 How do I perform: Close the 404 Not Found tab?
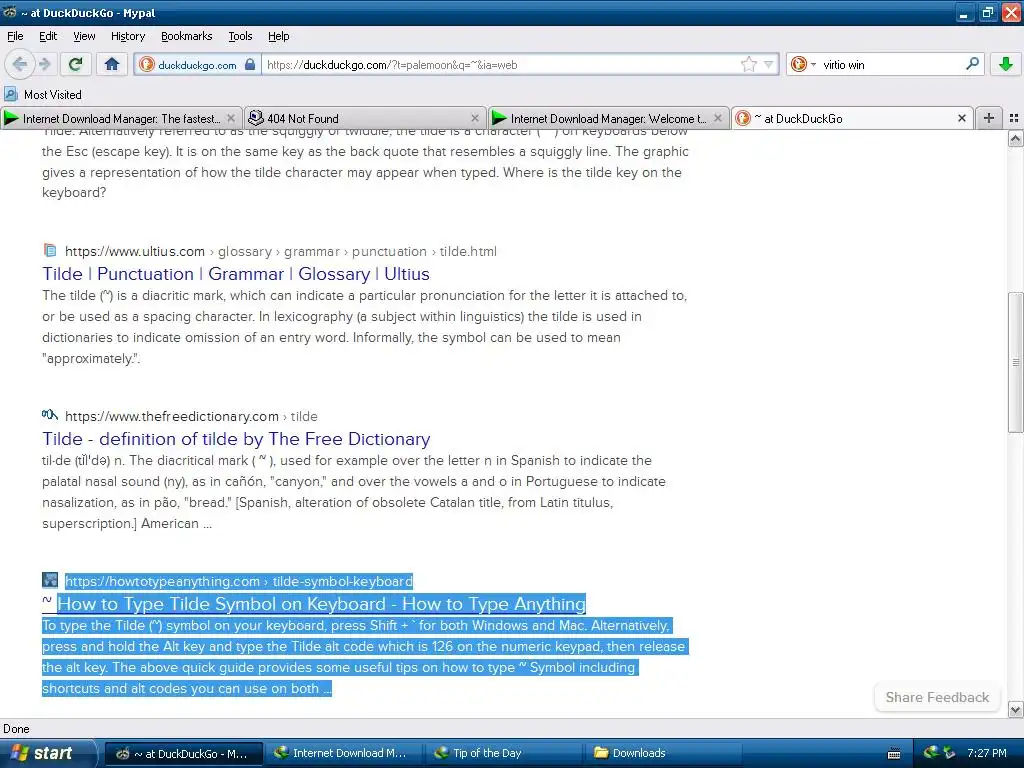click(x=475, y=118)
